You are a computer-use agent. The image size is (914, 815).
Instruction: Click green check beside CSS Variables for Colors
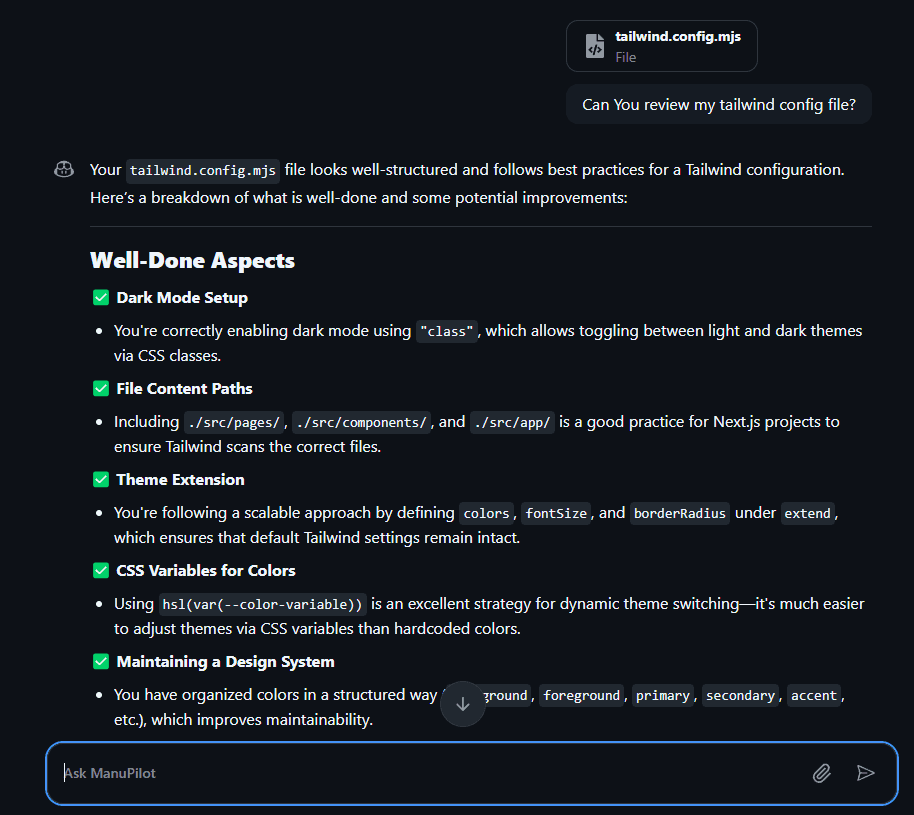(x=101, y=571)
